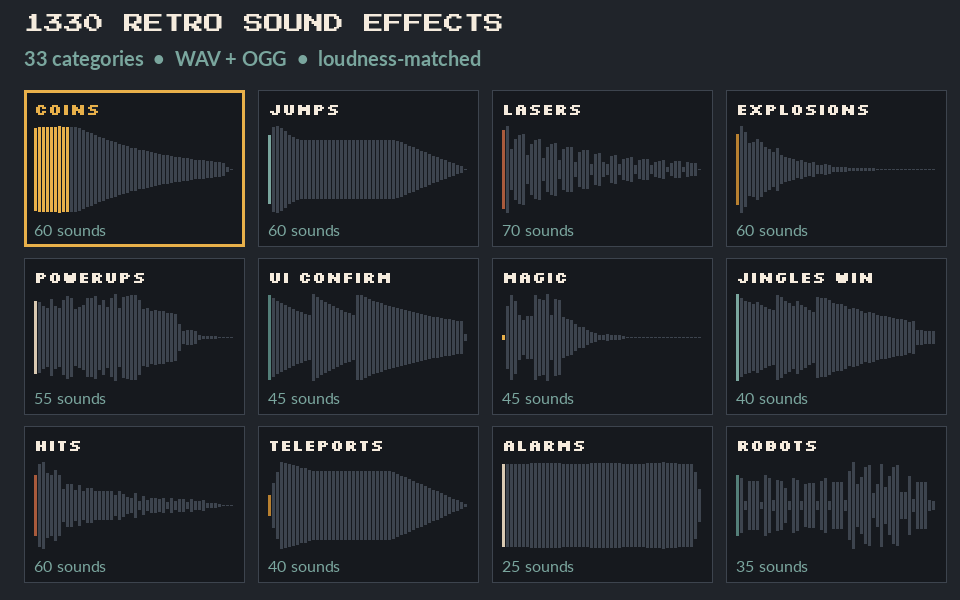Select the Coins sound category card
The image size is (960, 600).
point(134,168)
